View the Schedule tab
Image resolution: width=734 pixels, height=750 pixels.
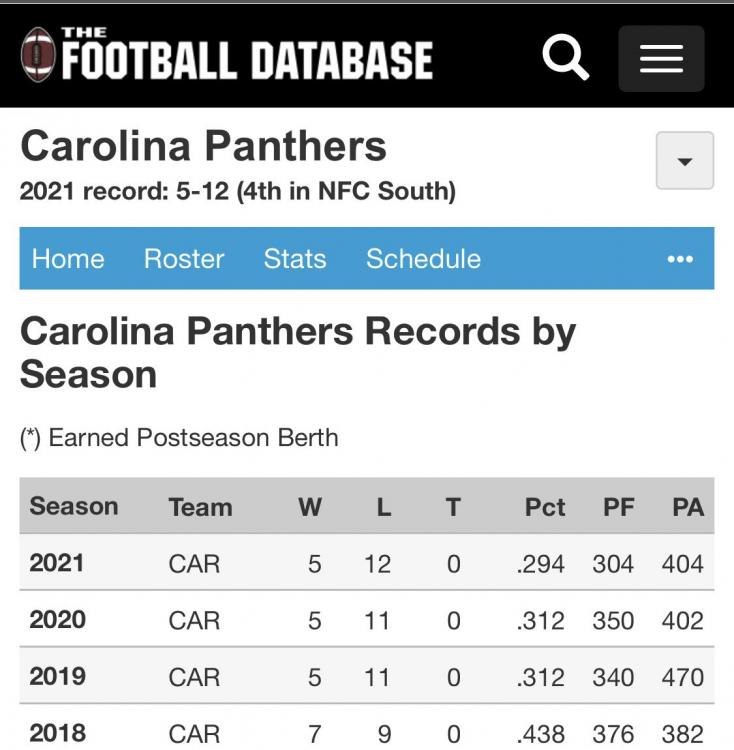tap(423, 259)
